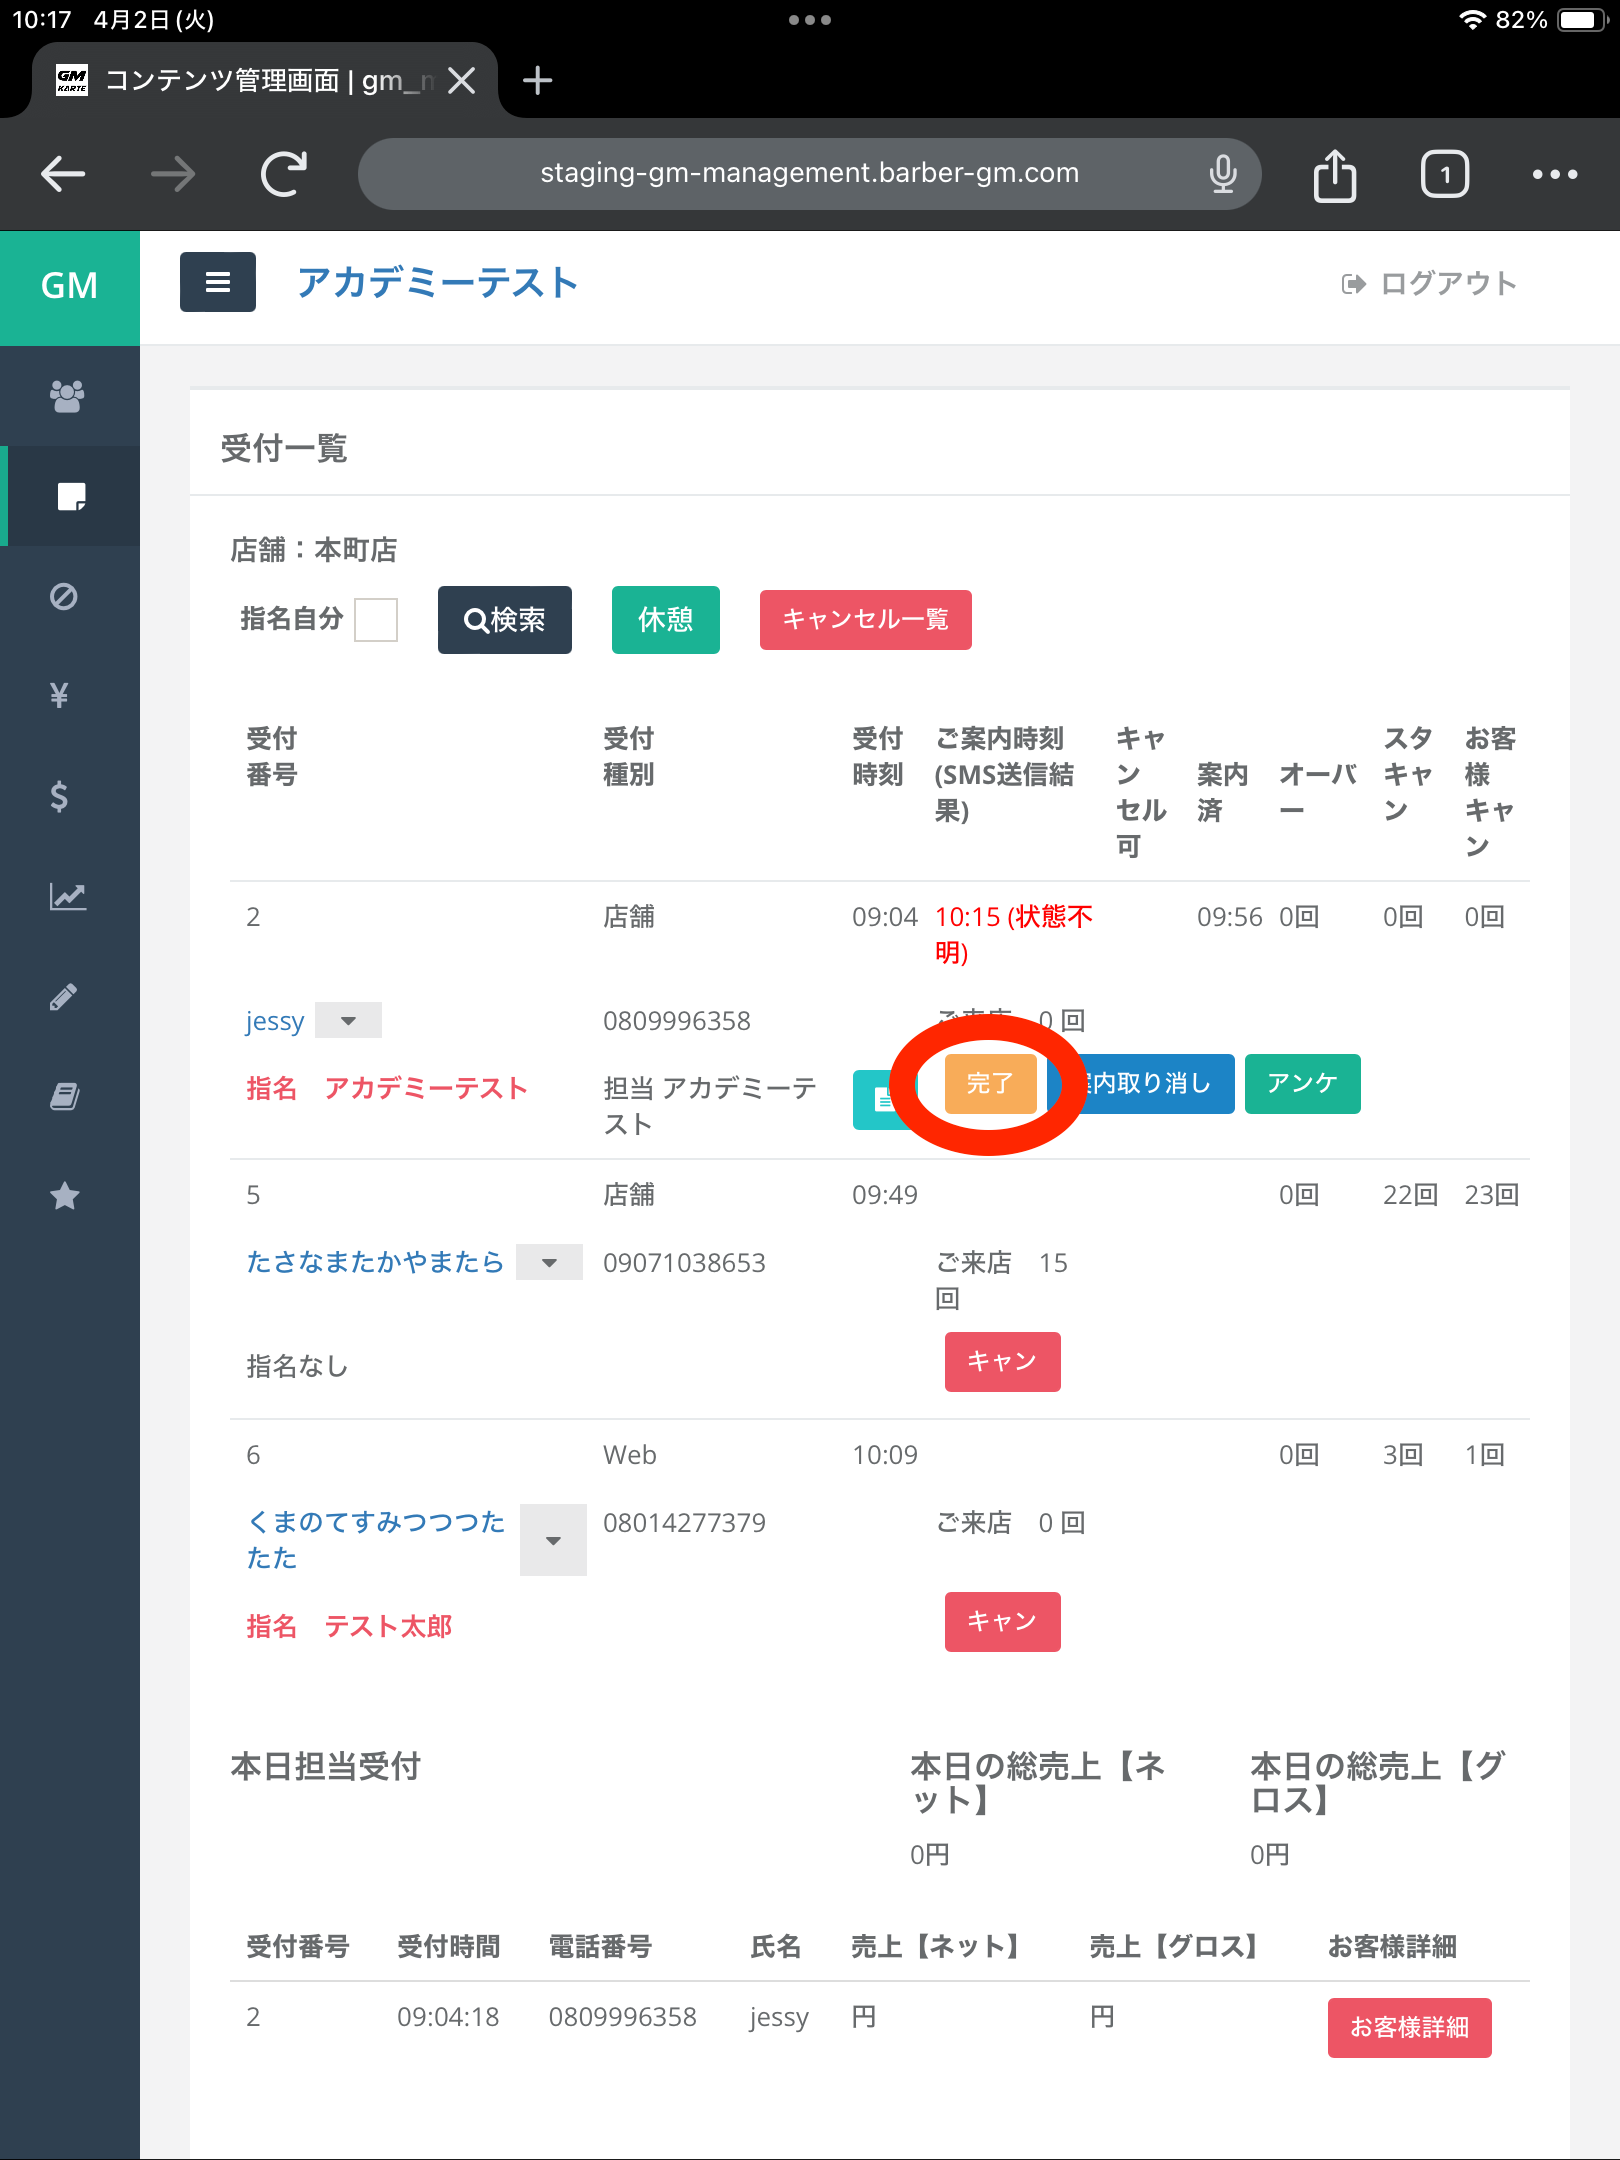Open the browser three-dot menu
The width and height of the screenshot is (1620, 2160).
click(x=1554, y=175)
